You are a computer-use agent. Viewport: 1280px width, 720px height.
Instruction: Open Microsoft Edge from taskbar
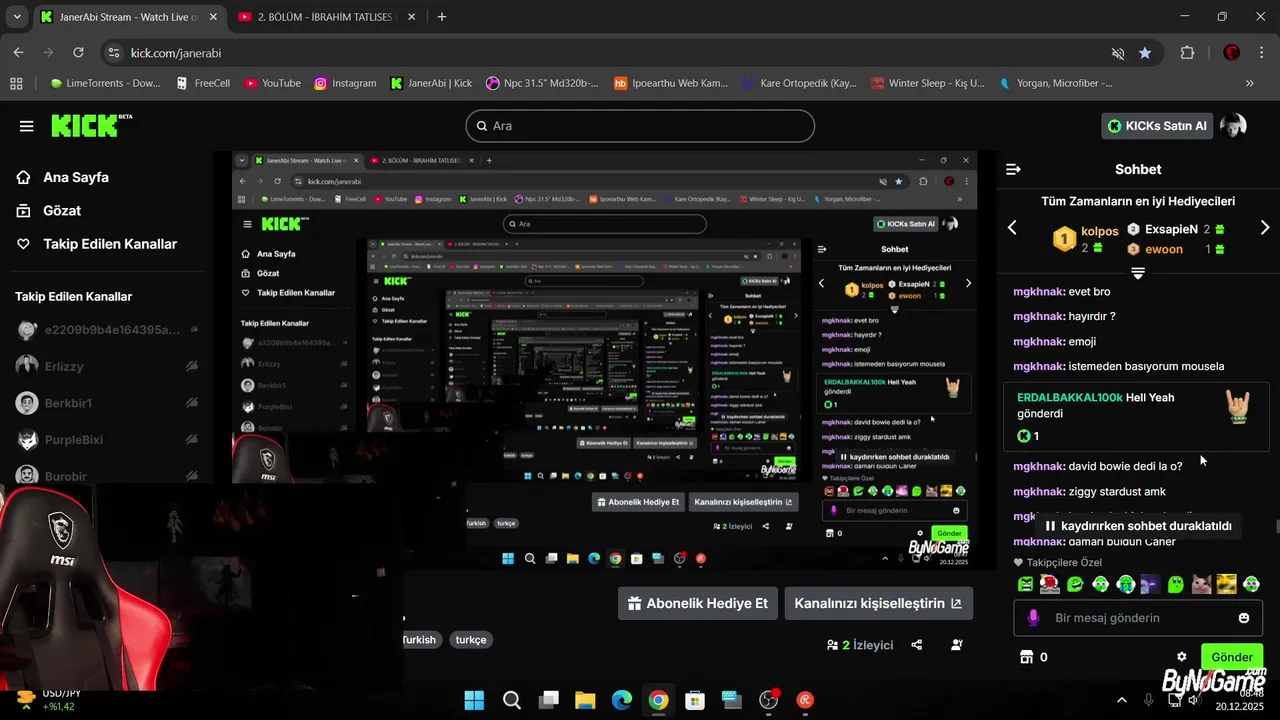[x=621, y=701]
